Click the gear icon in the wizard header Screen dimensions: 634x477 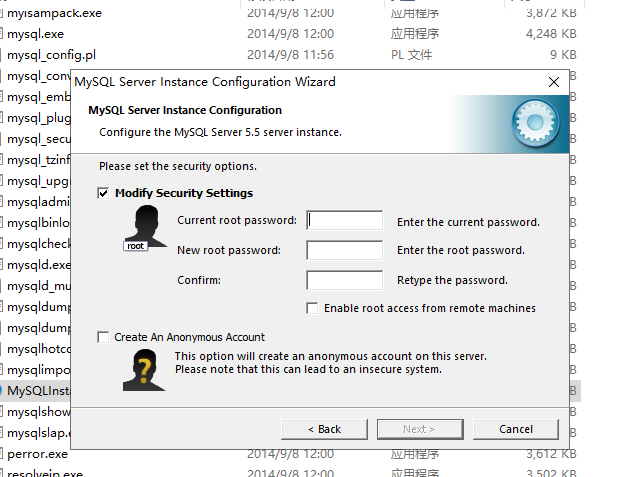pyautogui.click(x=535, y=123)
